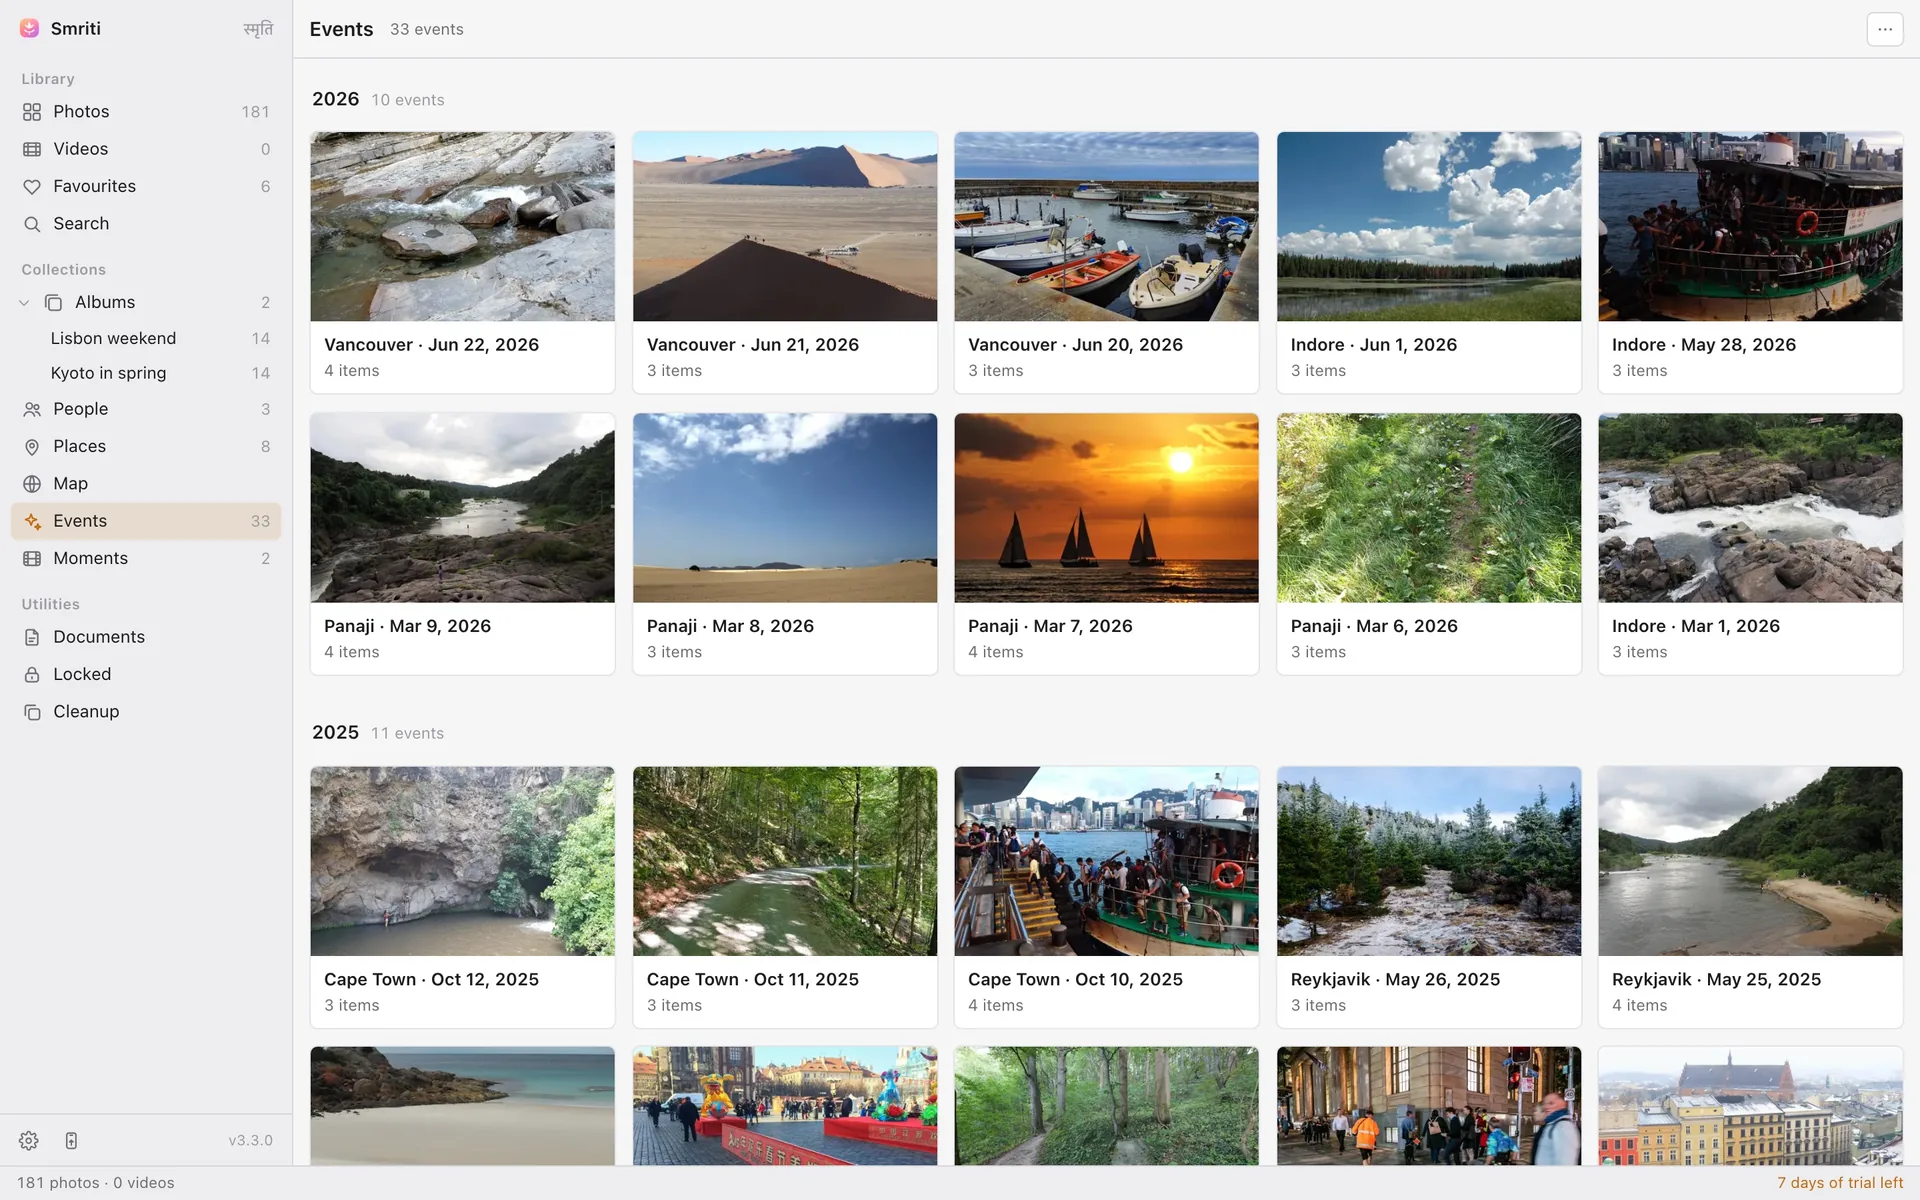1920x1200 pixels.
Task: Collapse the Albums chevron
Action: (24, 302)
